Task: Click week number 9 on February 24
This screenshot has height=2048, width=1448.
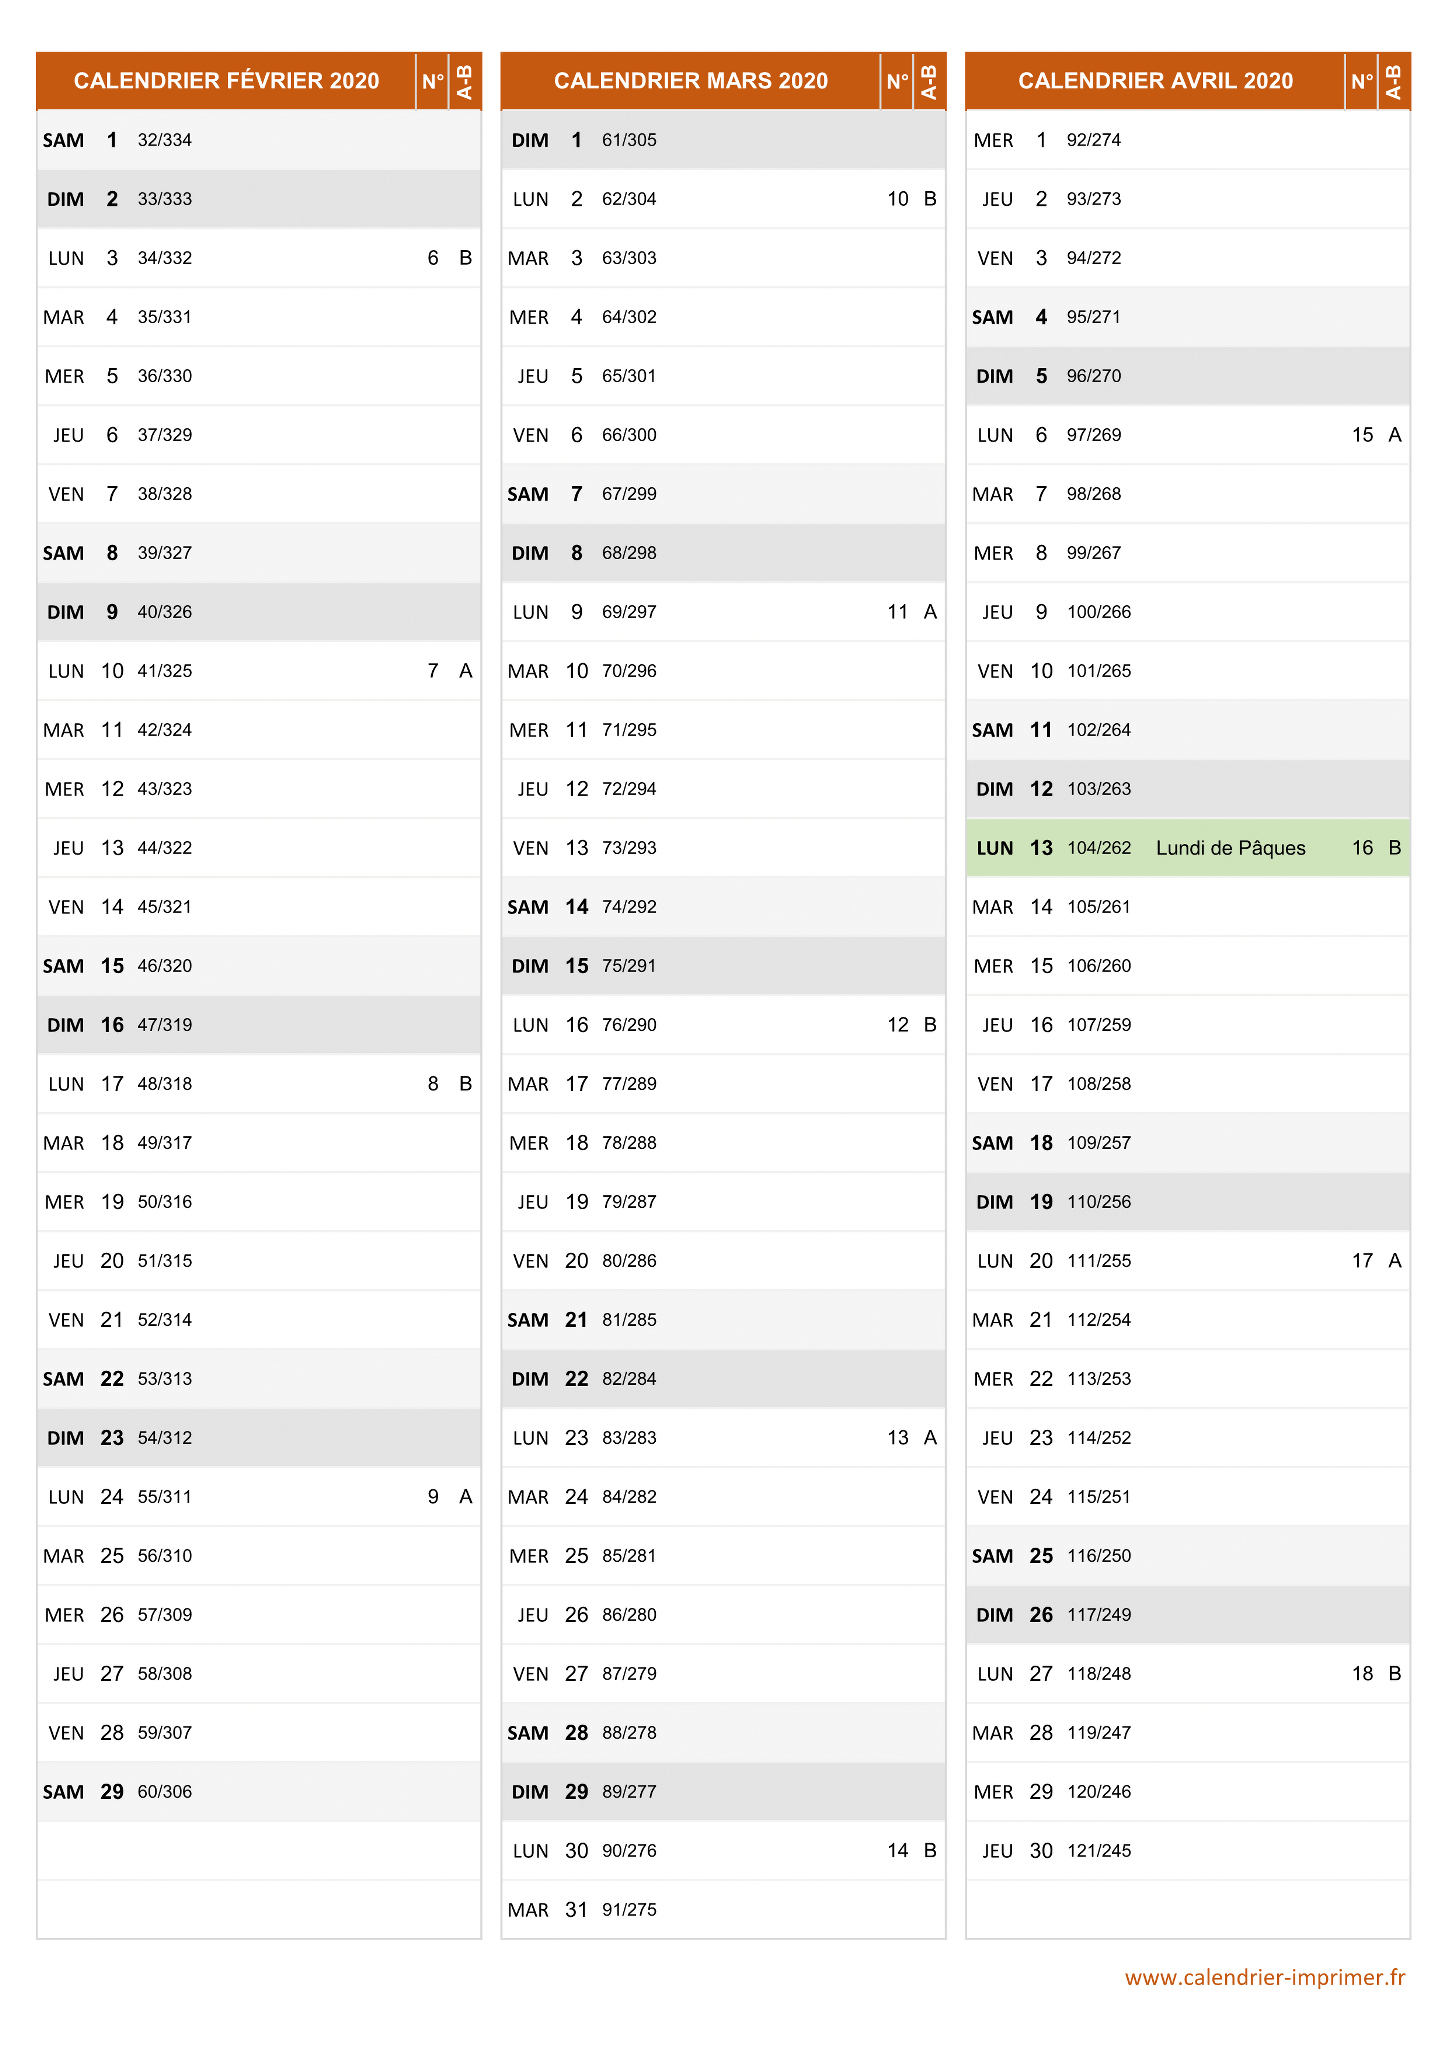Action: [x=433, y=1497]
